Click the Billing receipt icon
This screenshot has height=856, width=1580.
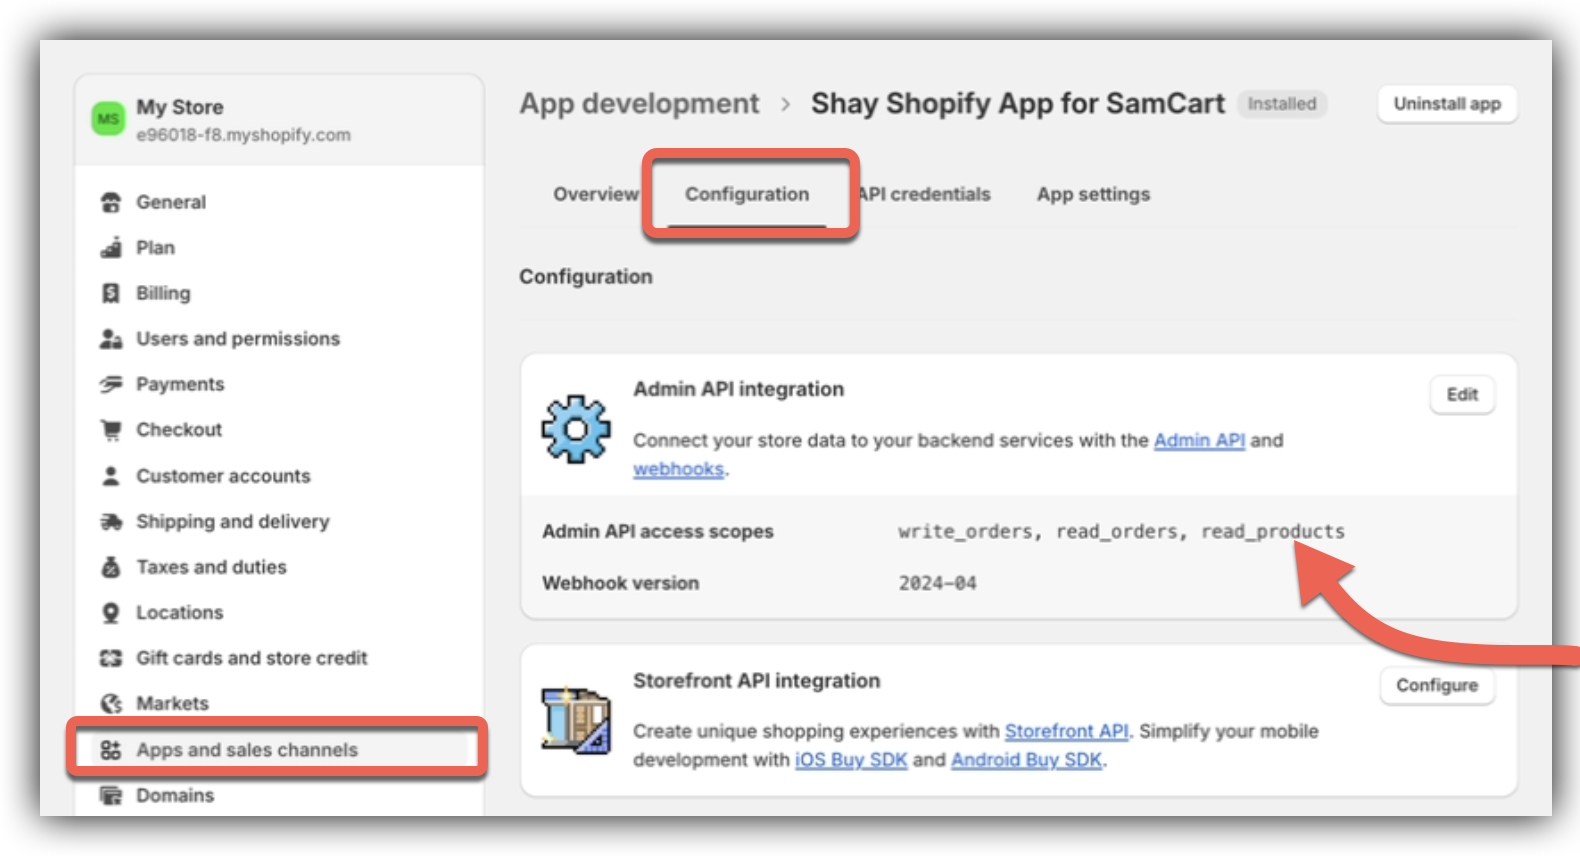[111, 293]
